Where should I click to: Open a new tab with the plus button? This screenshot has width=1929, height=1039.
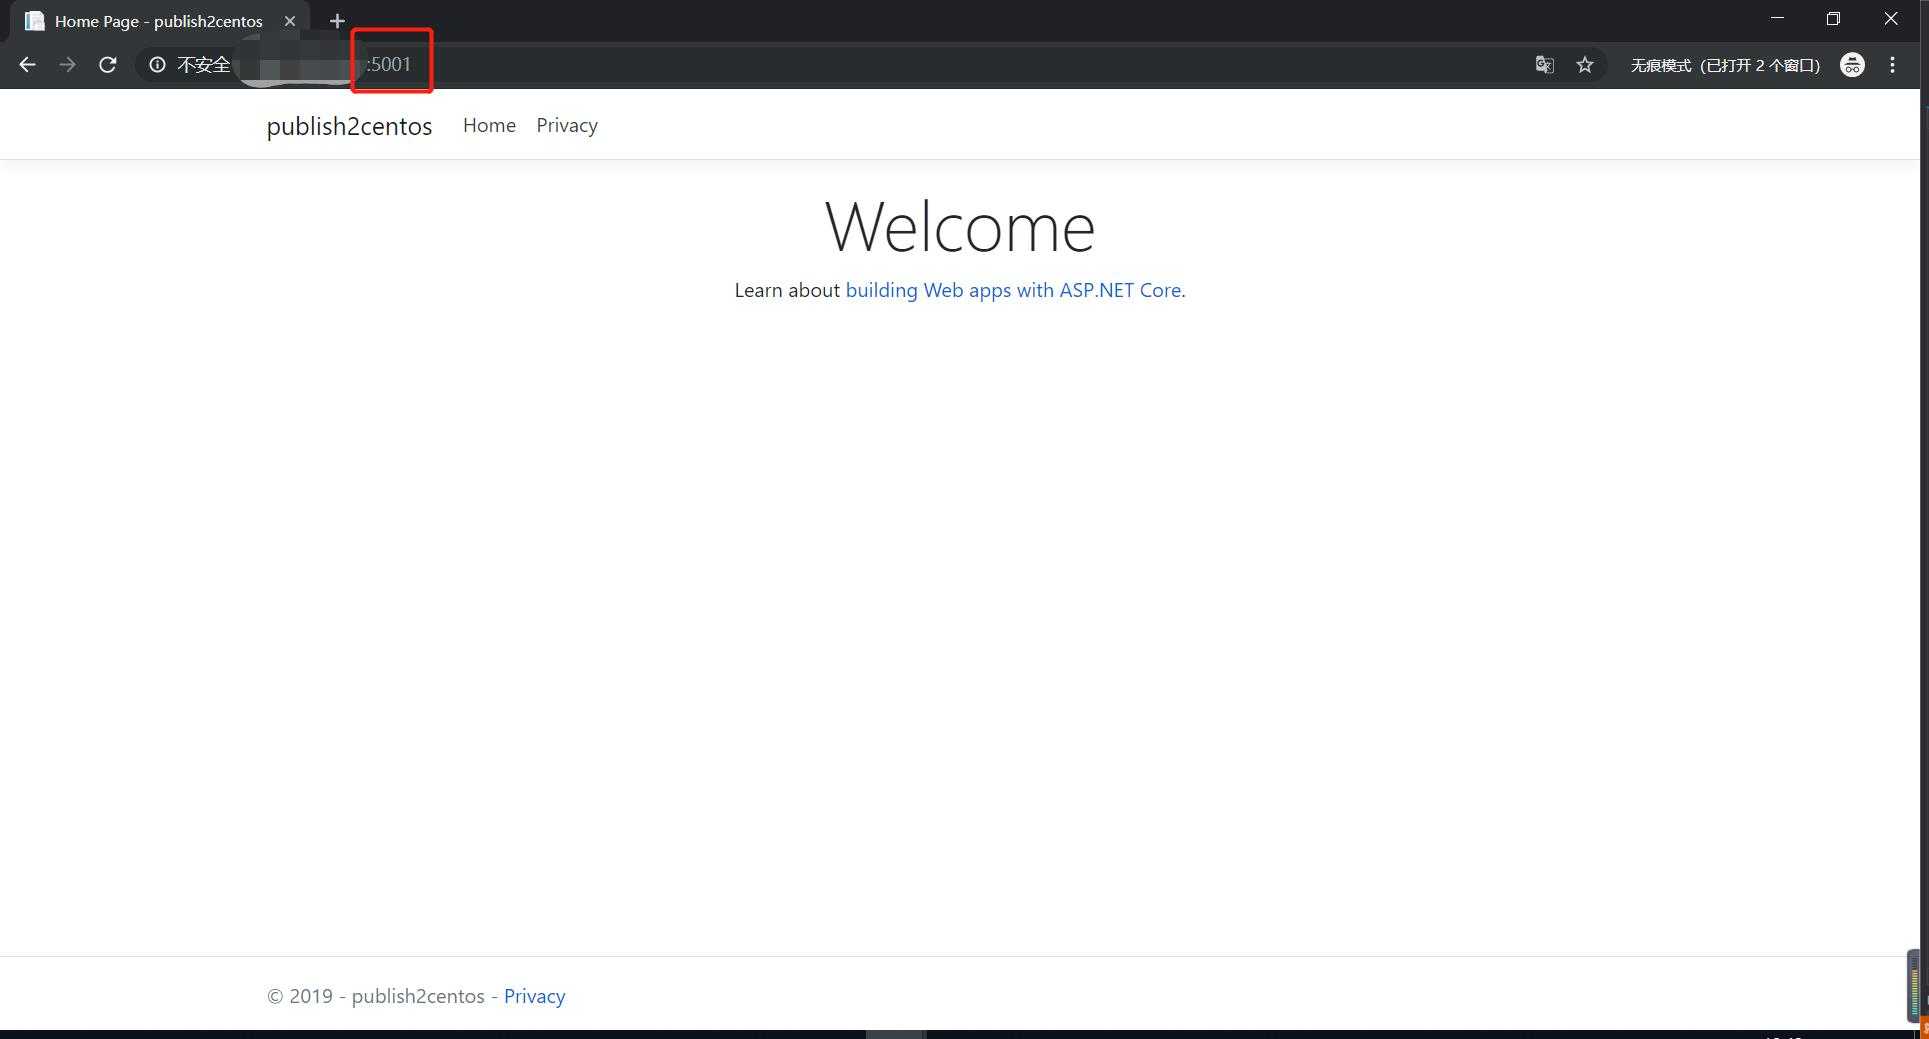coord(337,21)
